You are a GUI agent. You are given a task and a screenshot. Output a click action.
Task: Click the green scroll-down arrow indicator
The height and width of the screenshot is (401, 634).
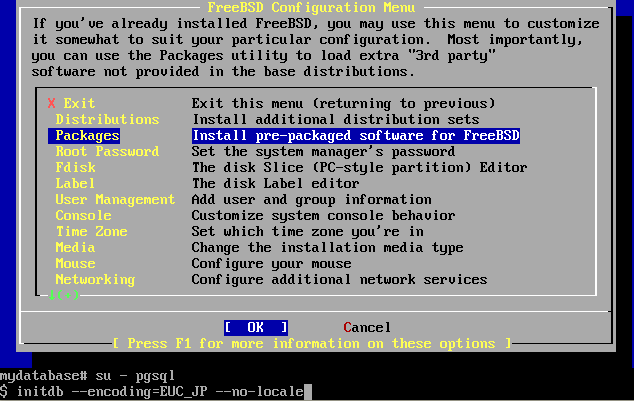pos(63,295)
